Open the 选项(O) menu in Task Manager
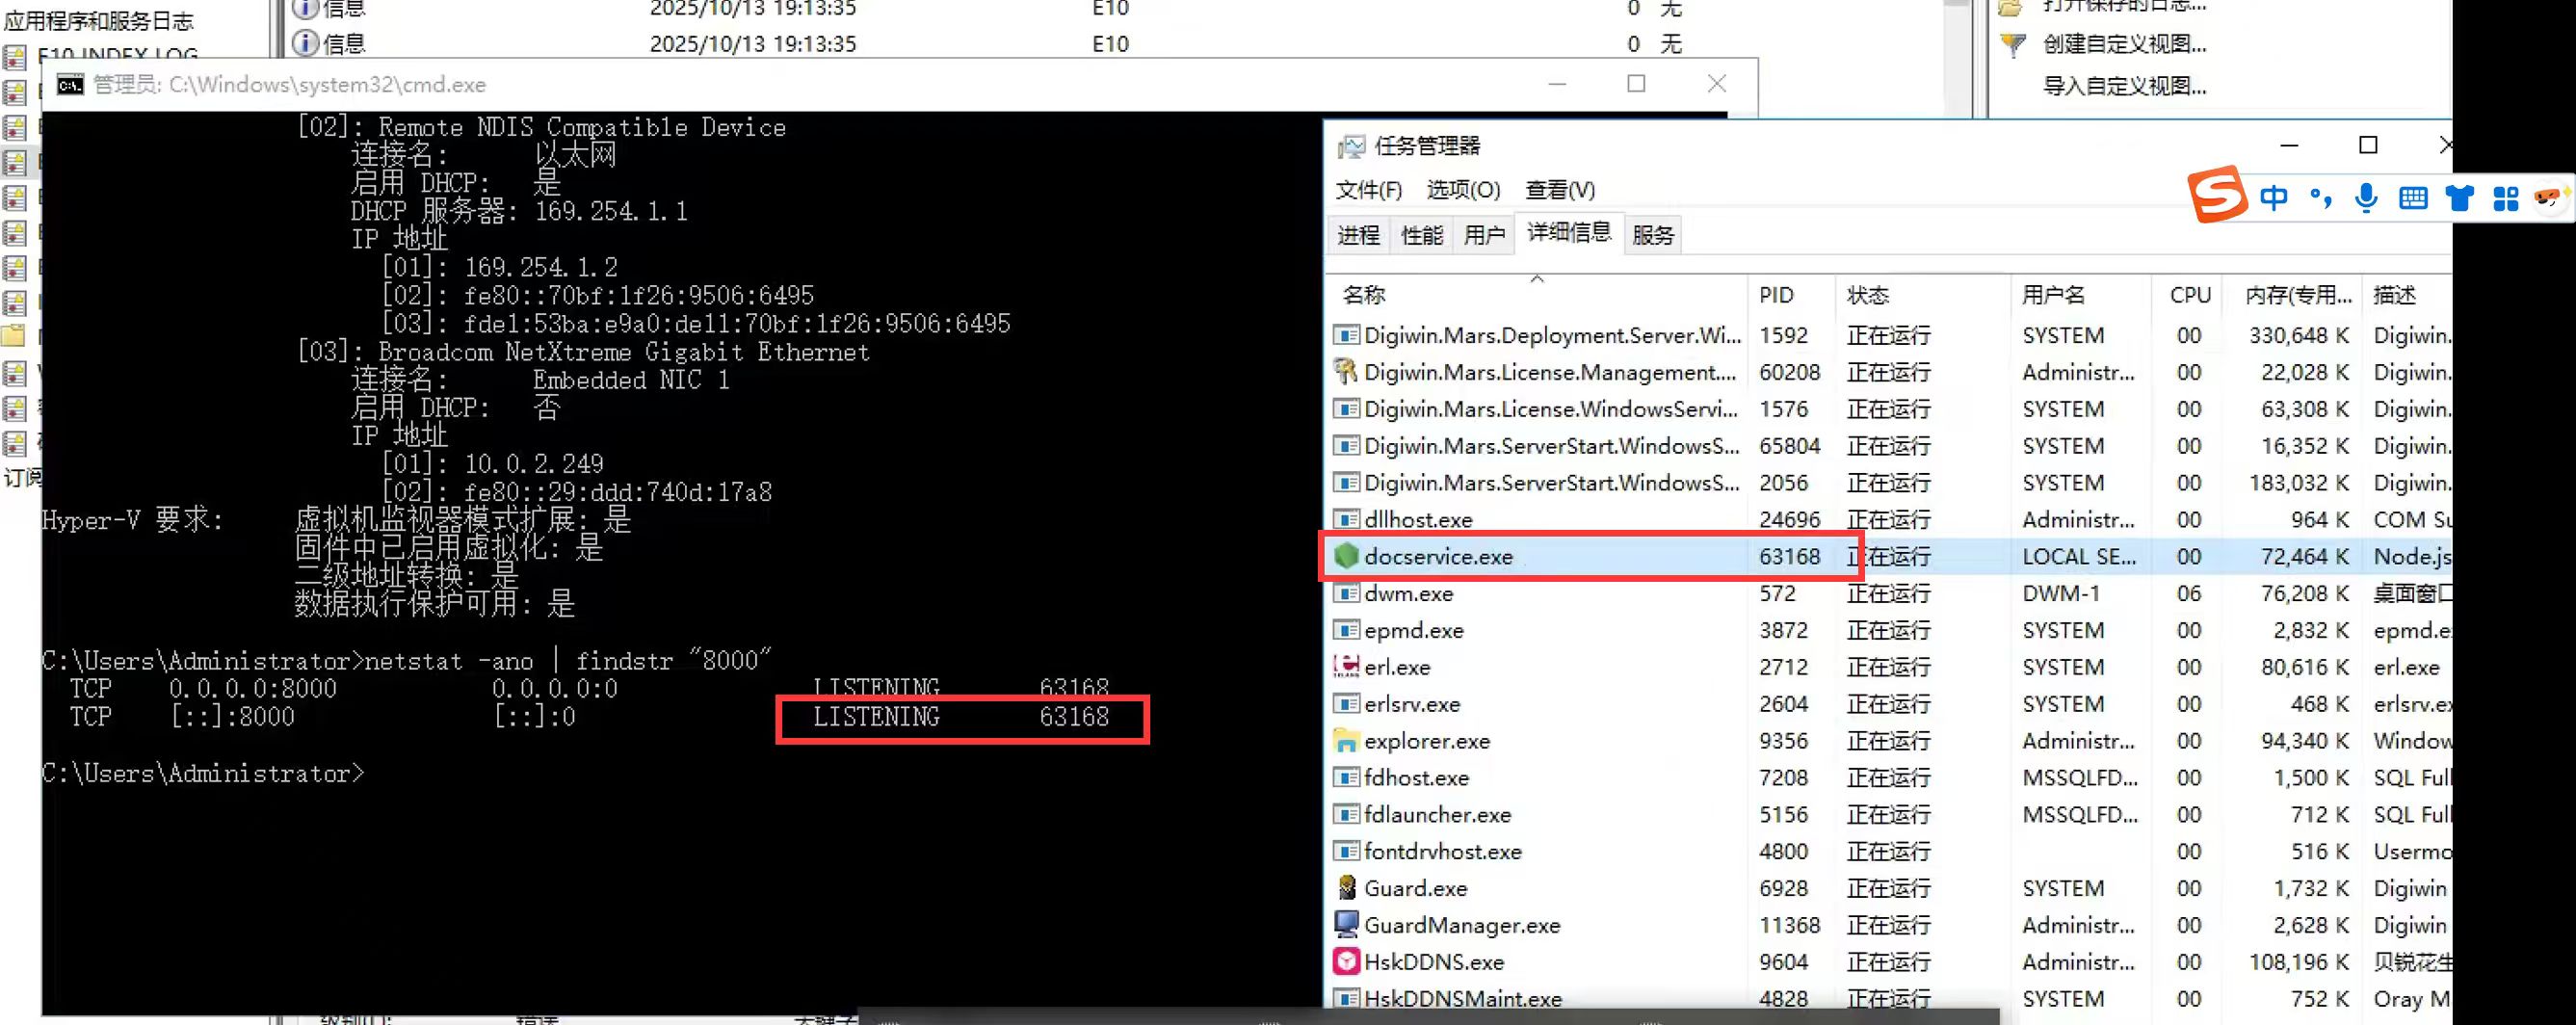2576x1025 pixels. [x=1462, y=190]
